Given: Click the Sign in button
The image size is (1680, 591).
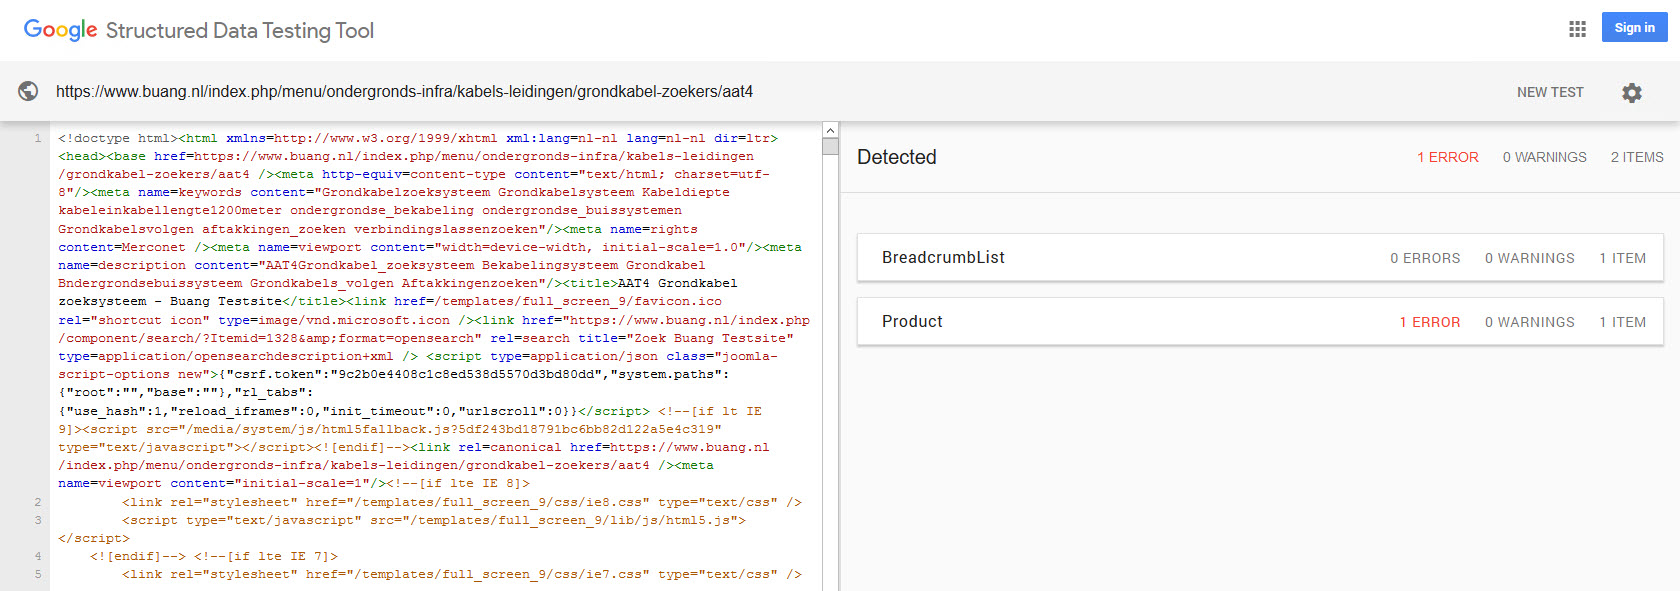Looking at the screenshot, I should click(x=1634, y=28).
